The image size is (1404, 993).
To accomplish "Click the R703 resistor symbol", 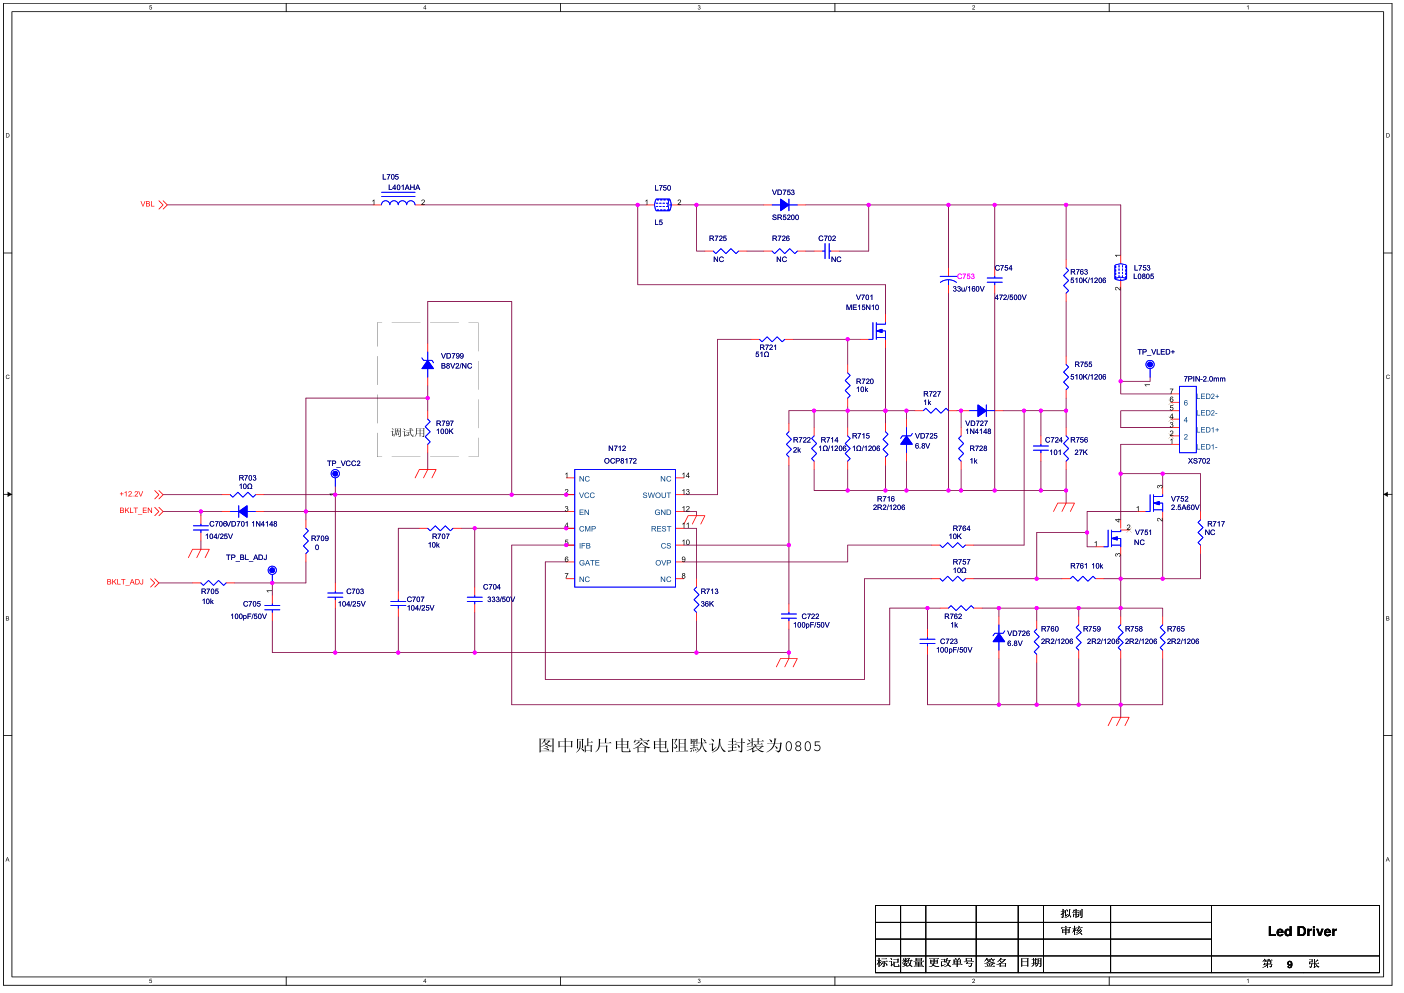I will pos(243,495).
